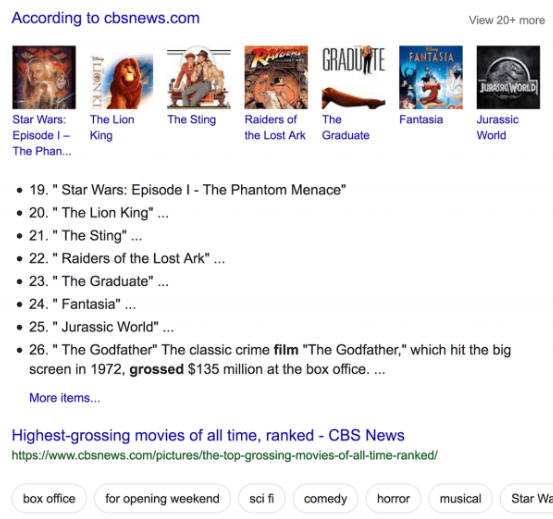
Task: Choose the 'sci fi' refinement chip
Action: coord(261,499)
